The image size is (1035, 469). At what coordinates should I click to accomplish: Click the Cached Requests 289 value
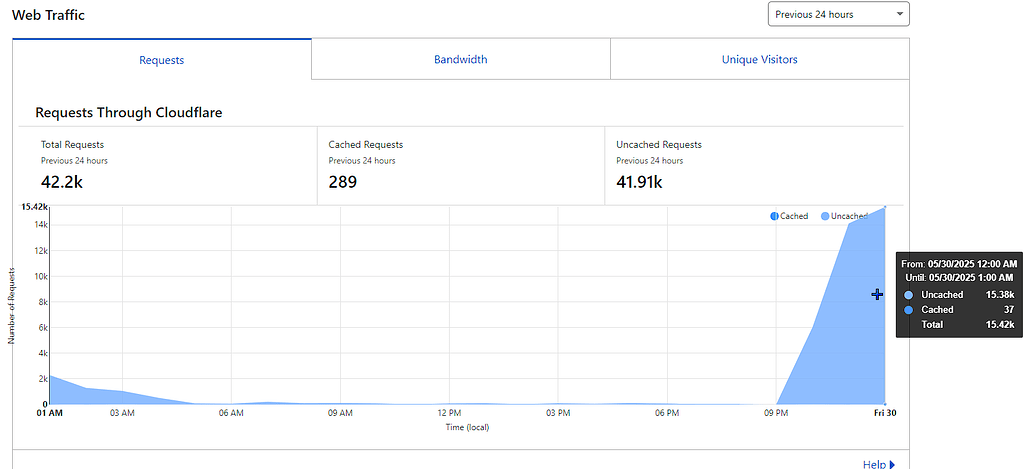(343, 182)
